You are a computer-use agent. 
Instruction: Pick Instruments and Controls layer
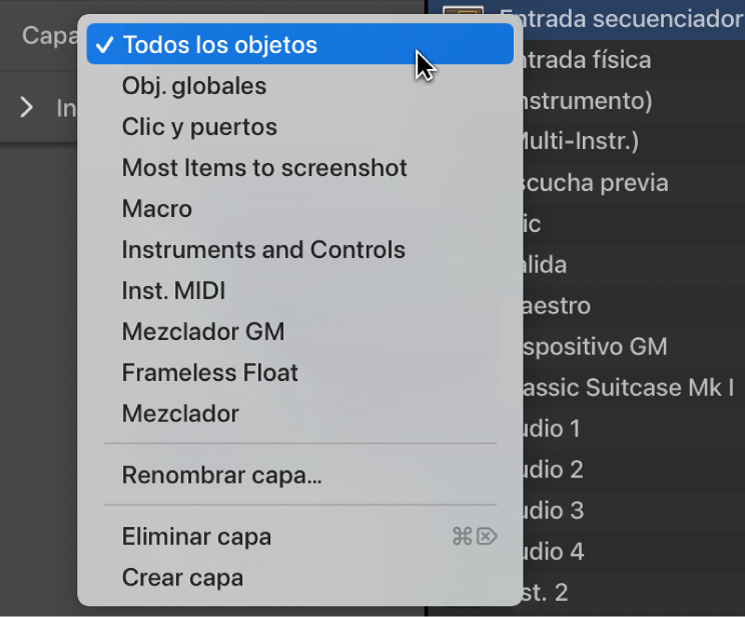coord(263,250)
